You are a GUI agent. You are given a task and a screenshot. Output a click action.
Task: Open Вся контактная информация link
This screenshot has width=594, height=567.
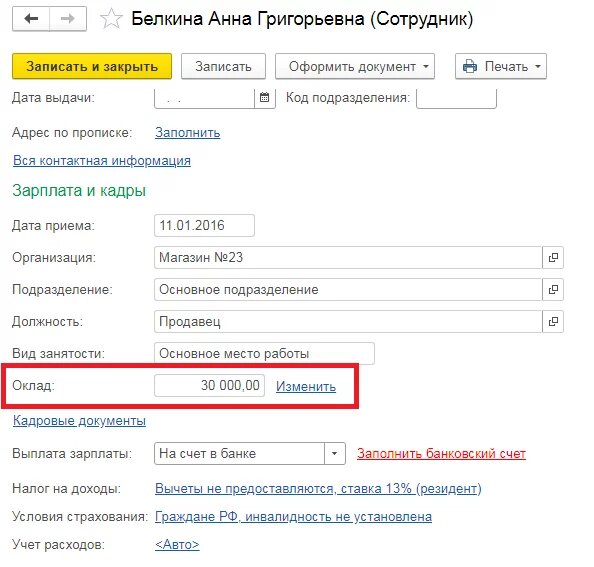(x=102, y=161)
